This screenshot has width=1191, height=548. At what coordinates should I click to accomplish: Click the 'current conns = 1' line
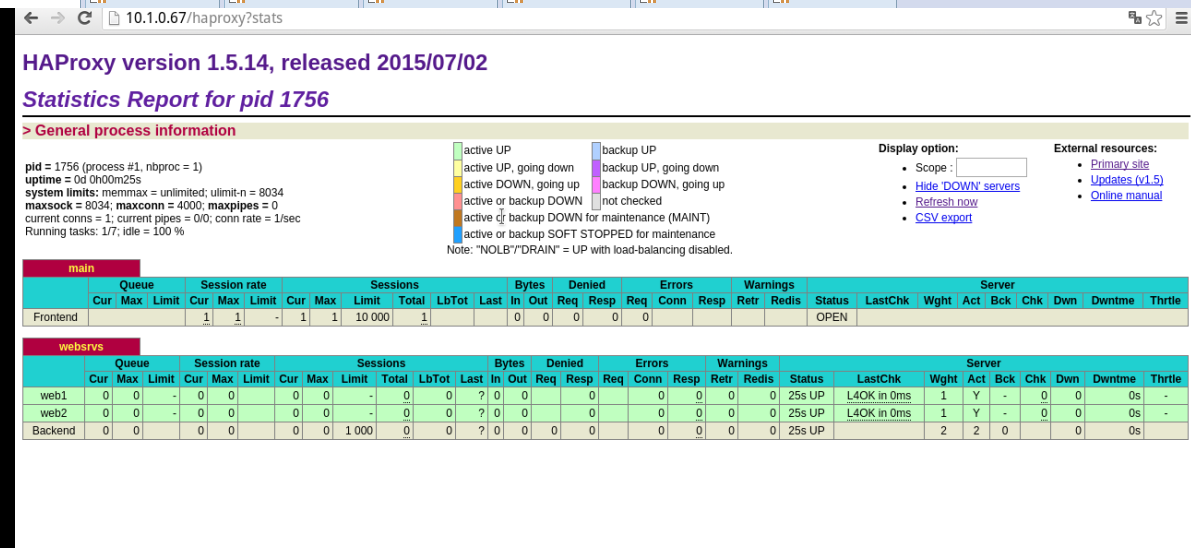coord(163,218)
